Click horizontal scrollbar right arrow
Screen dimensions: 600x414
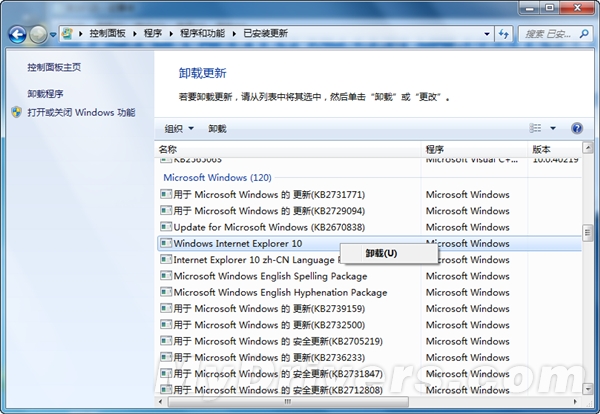(x=575, y=402)
